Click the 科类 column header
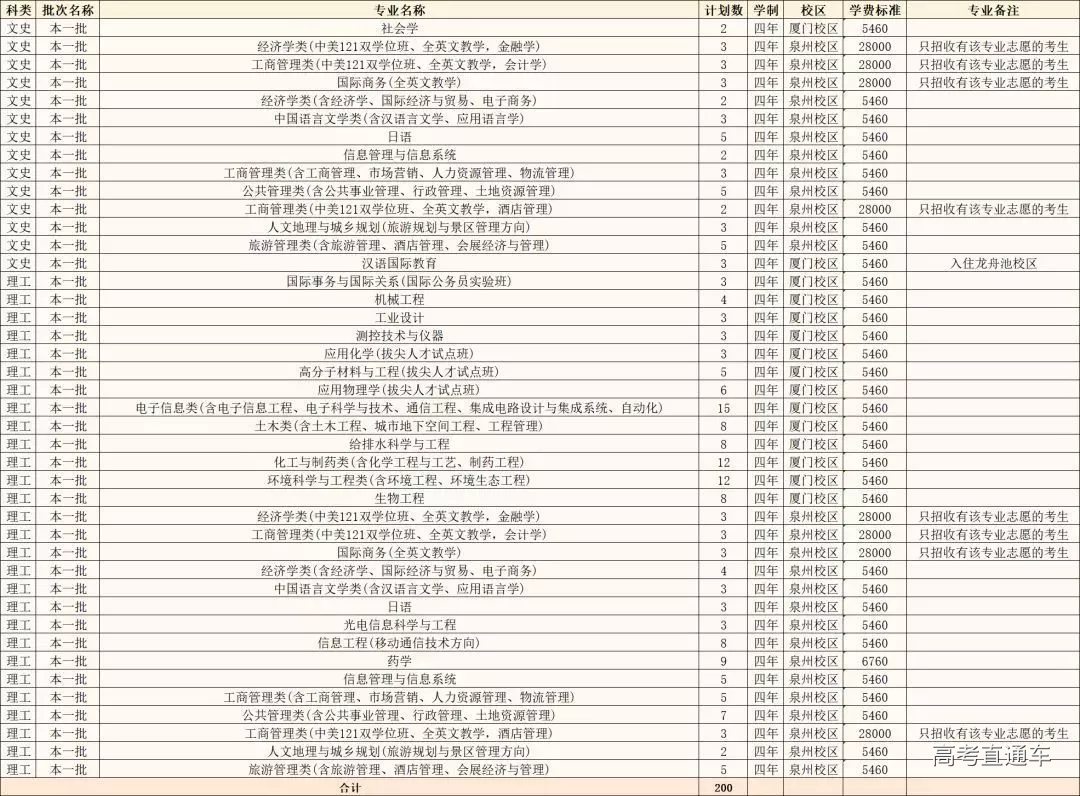The width and height of the screenshot is (1080, 796). [x=18, y=9]
